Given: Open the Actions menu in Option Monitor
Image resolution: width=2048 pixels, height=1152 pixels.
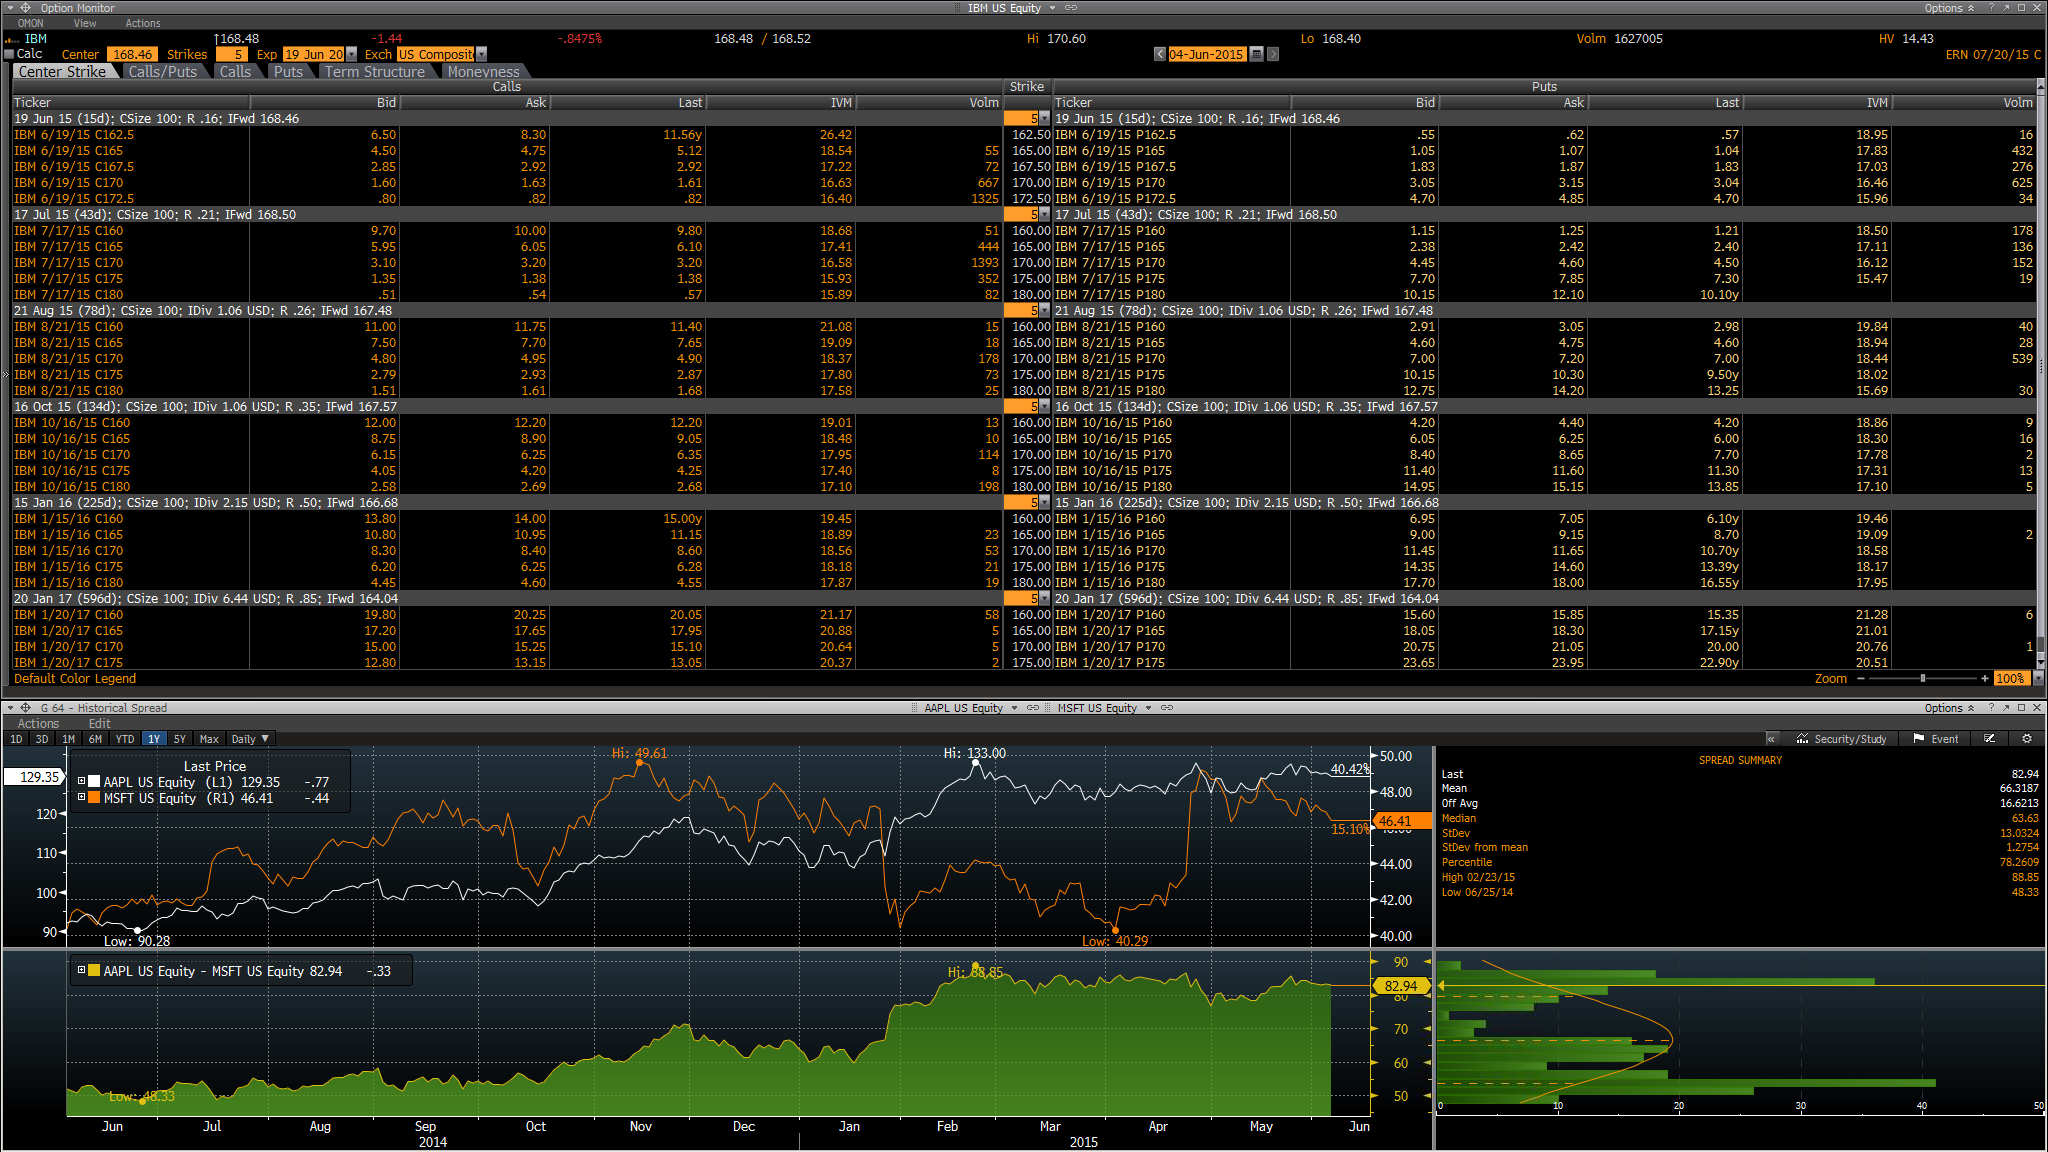Looking at the screenshot, I should 142,23.
